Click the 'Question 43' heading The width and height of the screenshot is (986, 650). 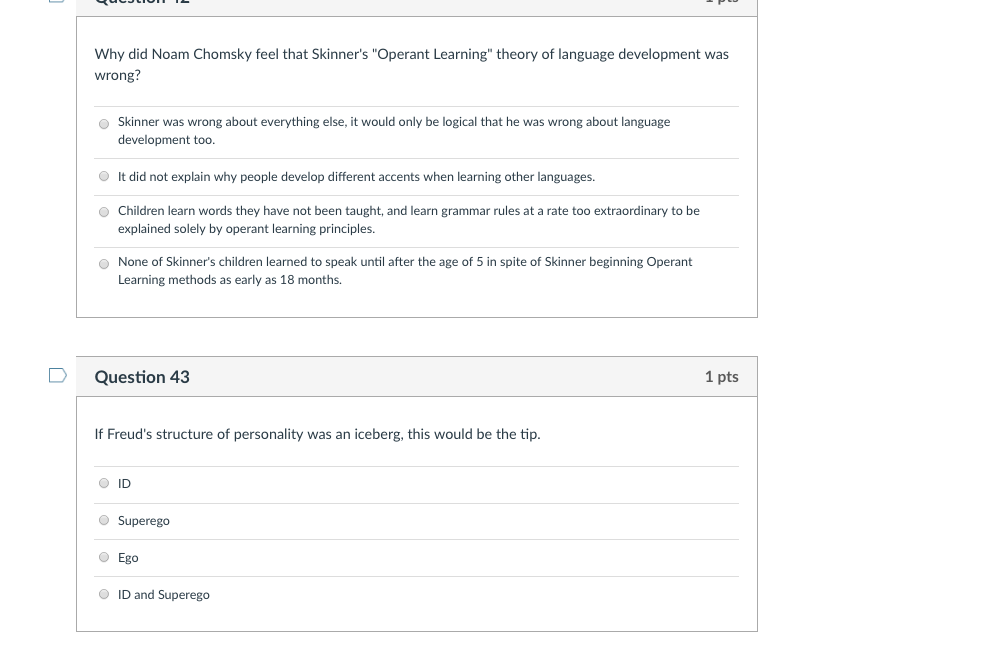point(142,377)
